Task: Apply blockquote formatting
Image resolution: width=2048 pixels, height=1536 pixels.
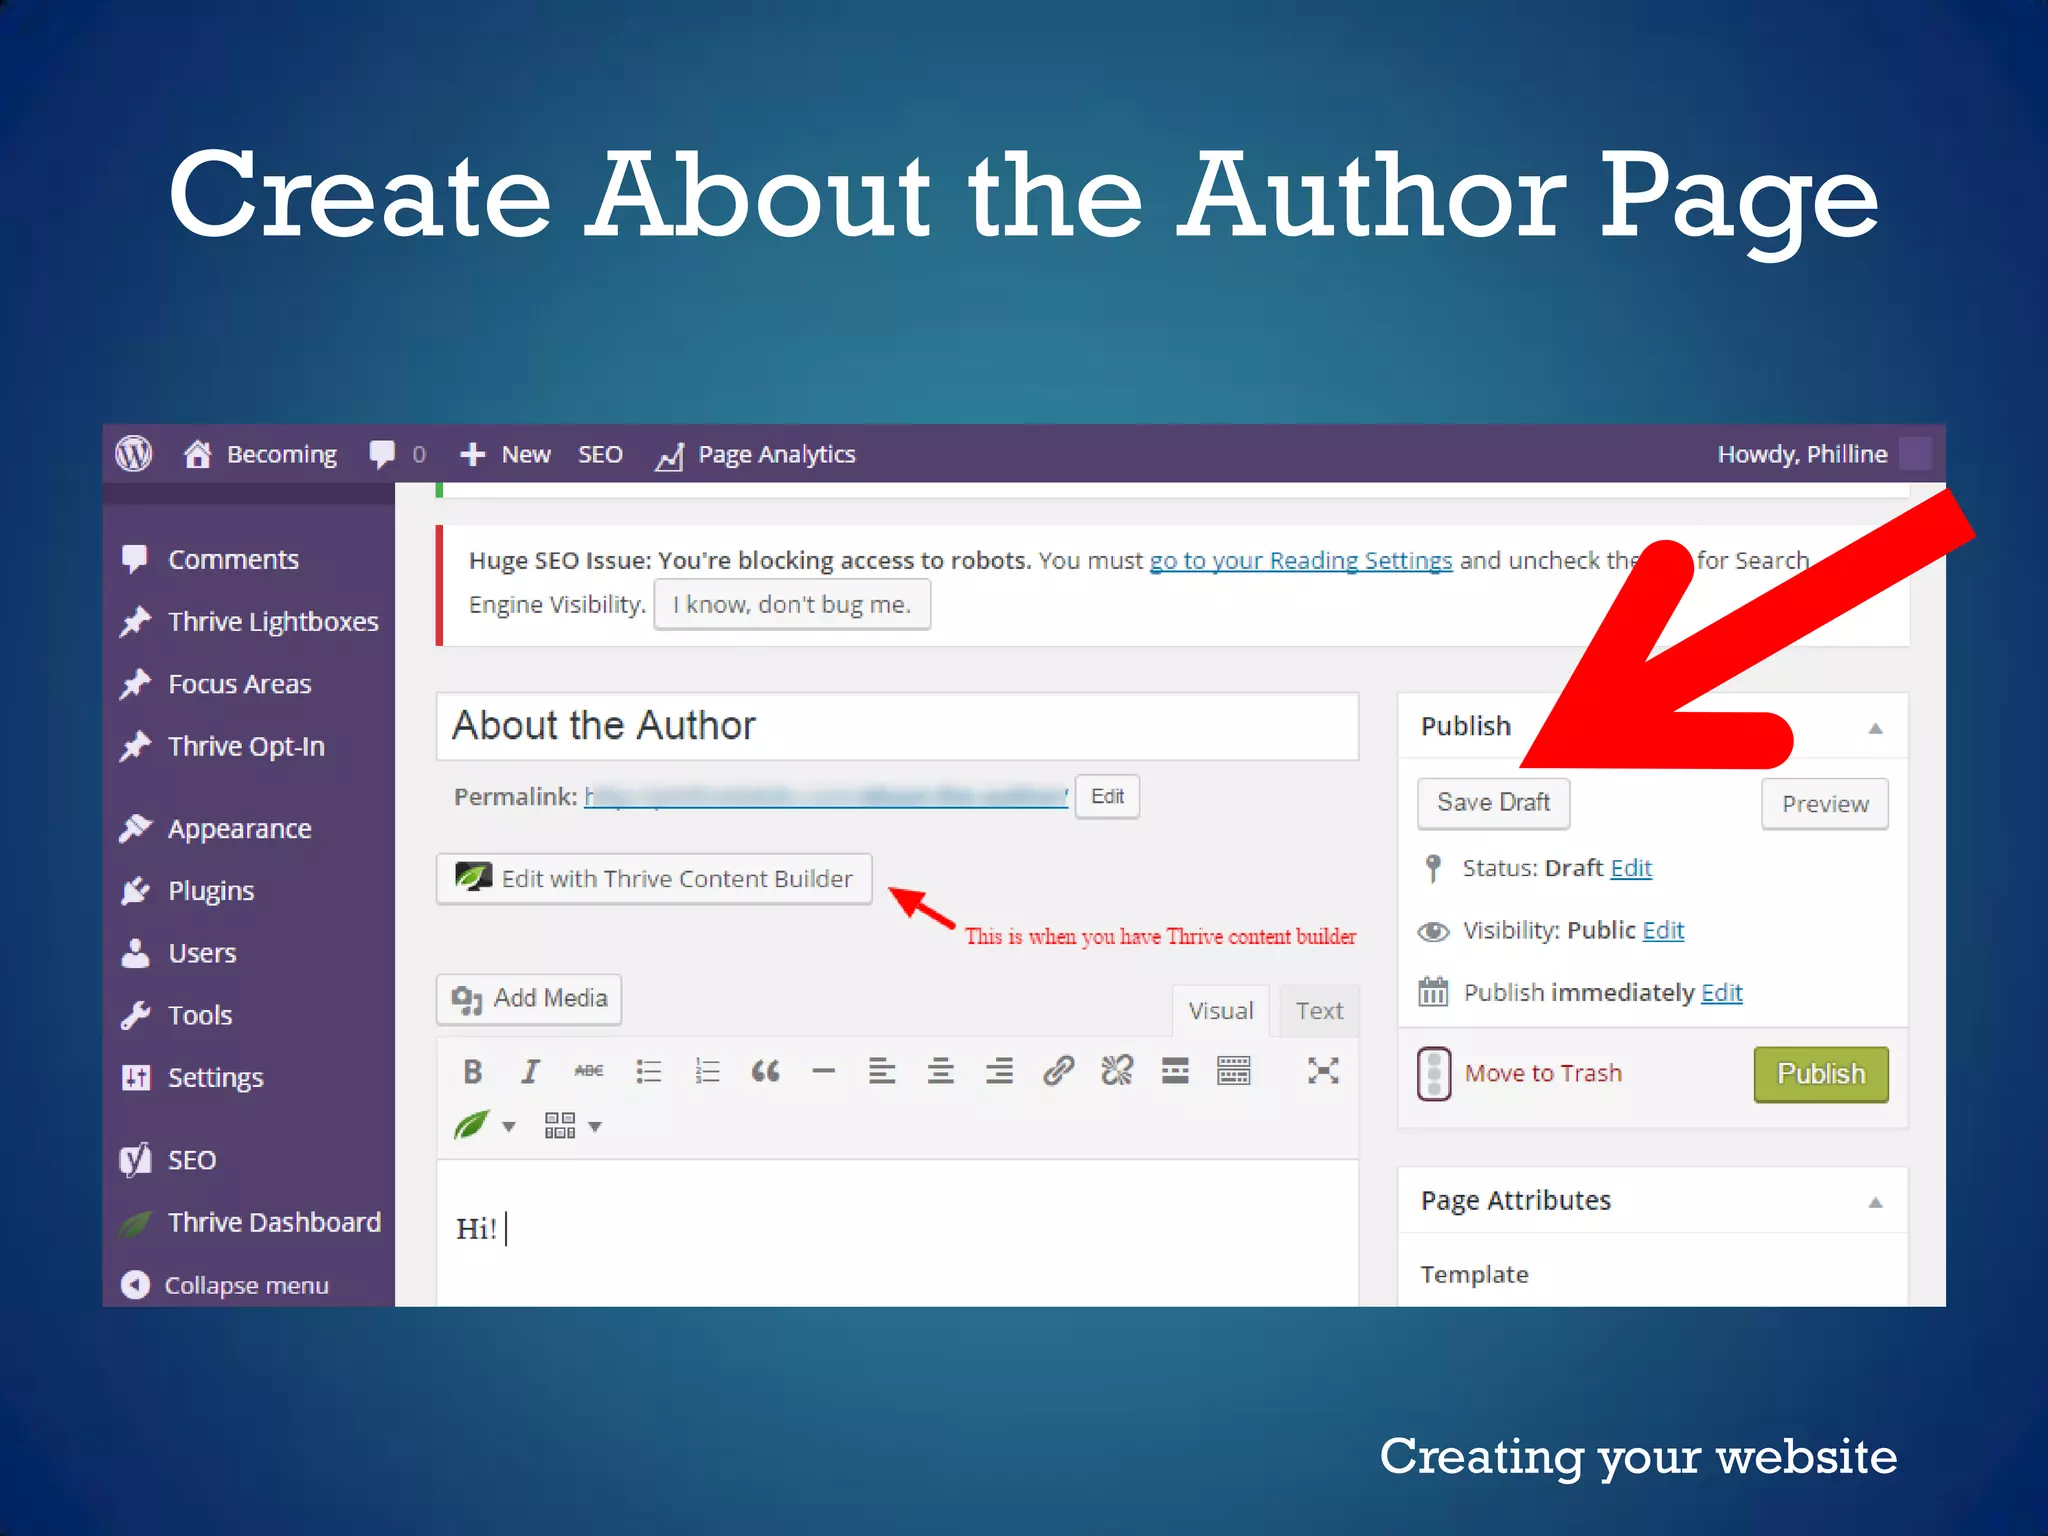Action: (x=765, y=1072)
